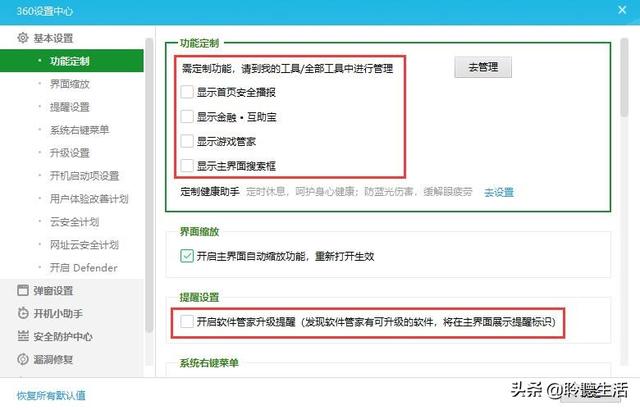Select 升级设置 sidebar item
The image size is (640, 410).
click(x=69, y=153)
